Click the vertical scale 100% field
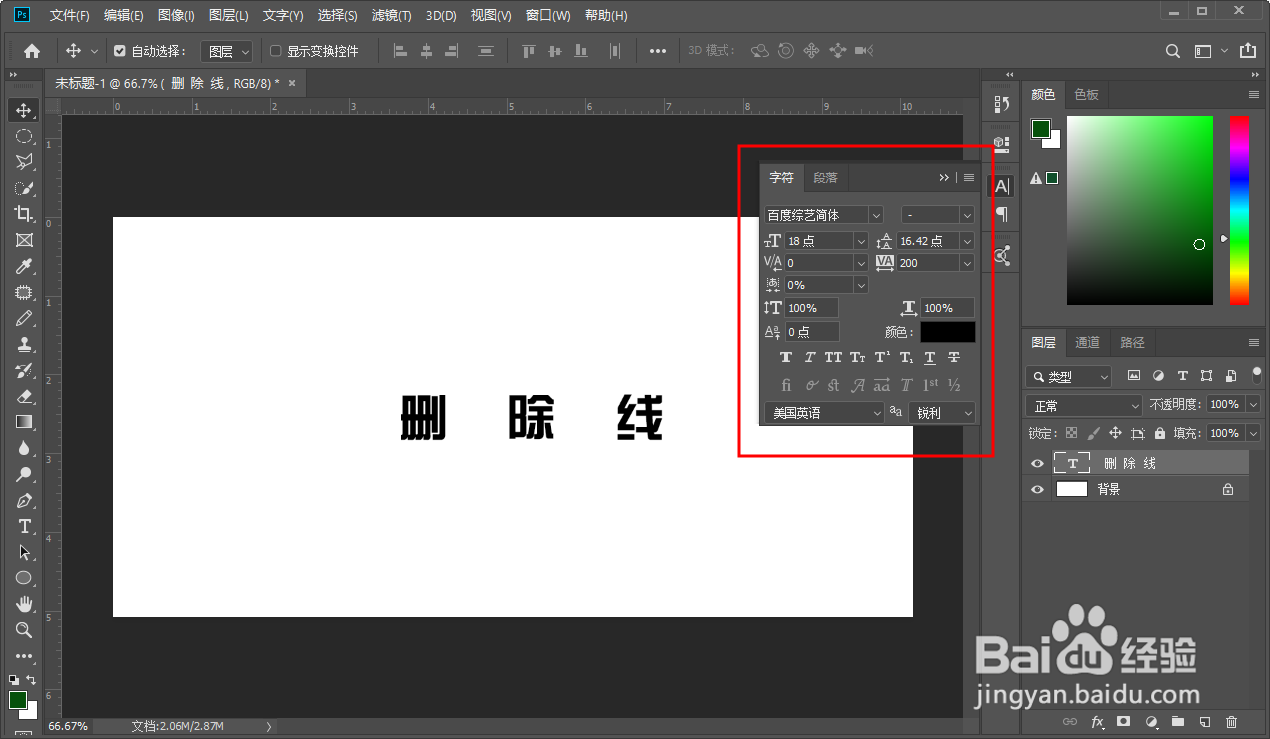 (x=812, y=308)
